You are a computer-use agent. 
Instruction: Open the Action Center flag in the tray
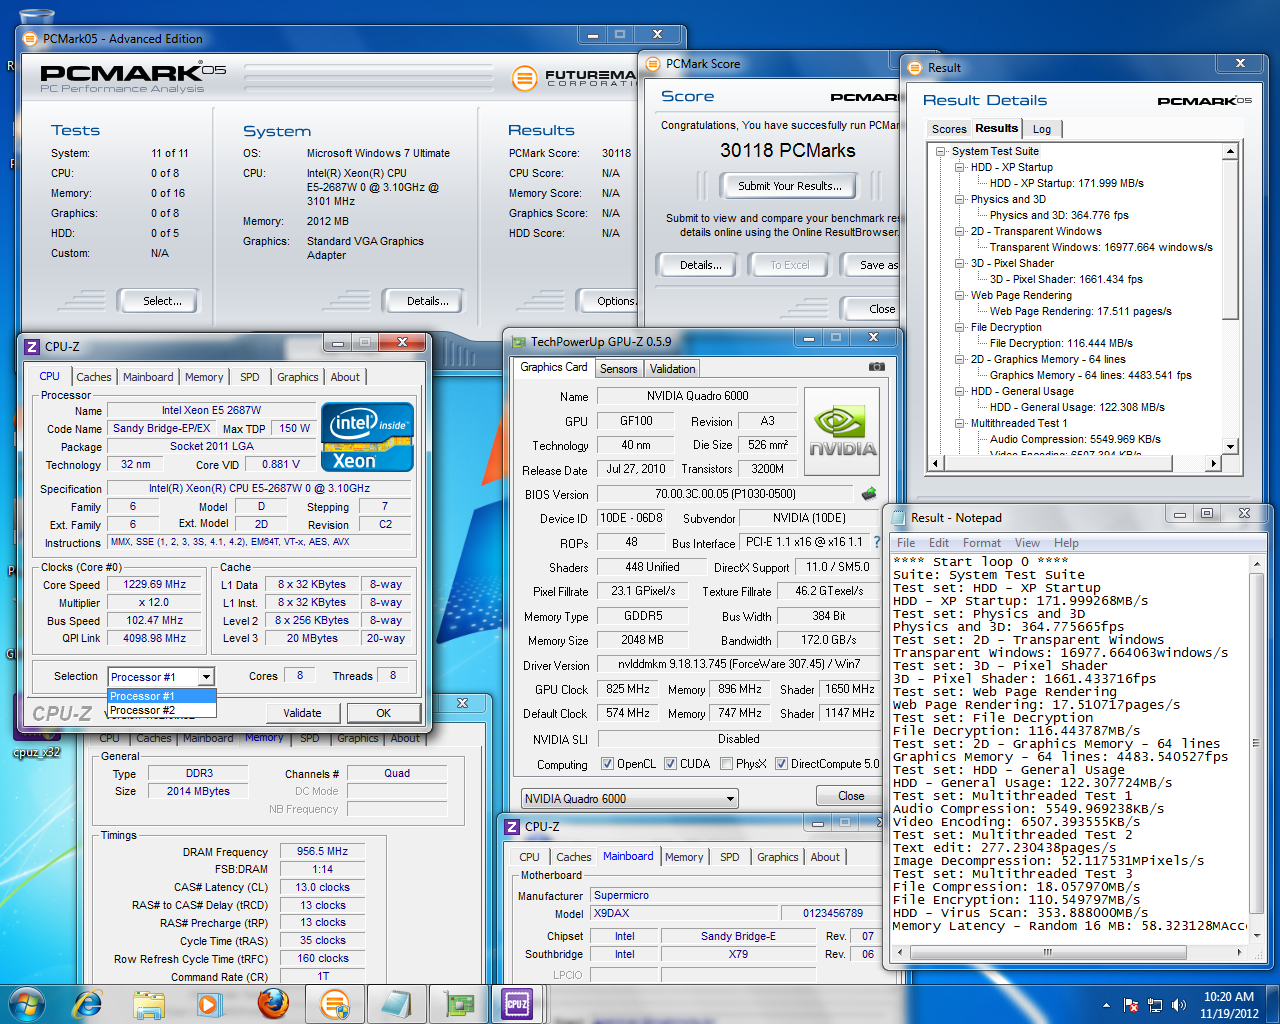pos(1131,1005)
